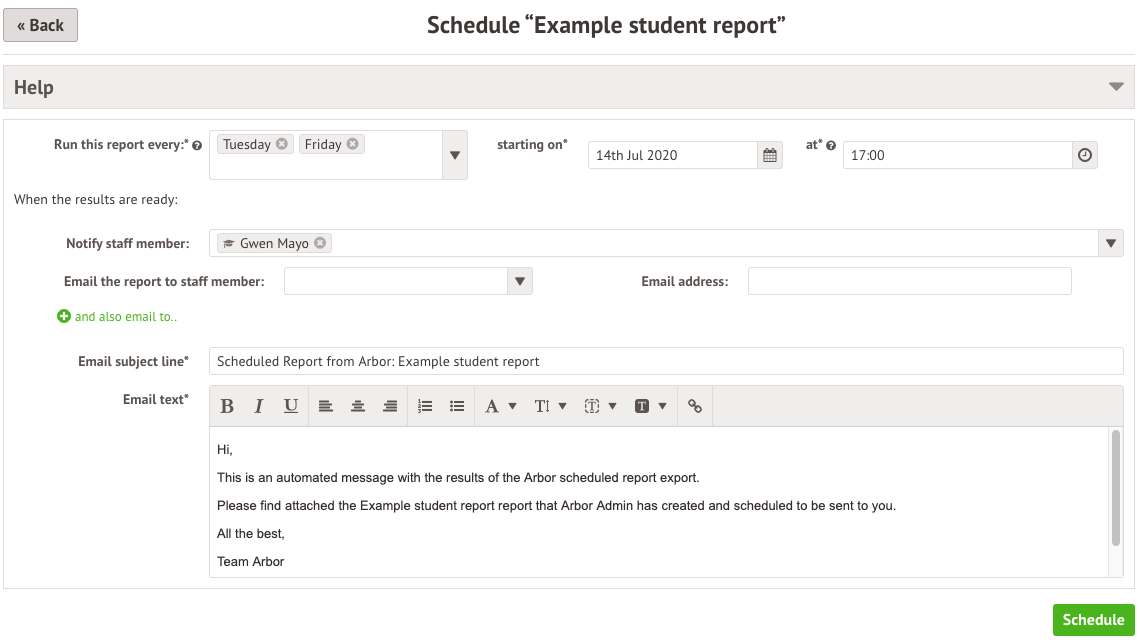This screenshot has width=1140, height=644.
Task: Go back using the Back button
Action: tap(41, 26)
